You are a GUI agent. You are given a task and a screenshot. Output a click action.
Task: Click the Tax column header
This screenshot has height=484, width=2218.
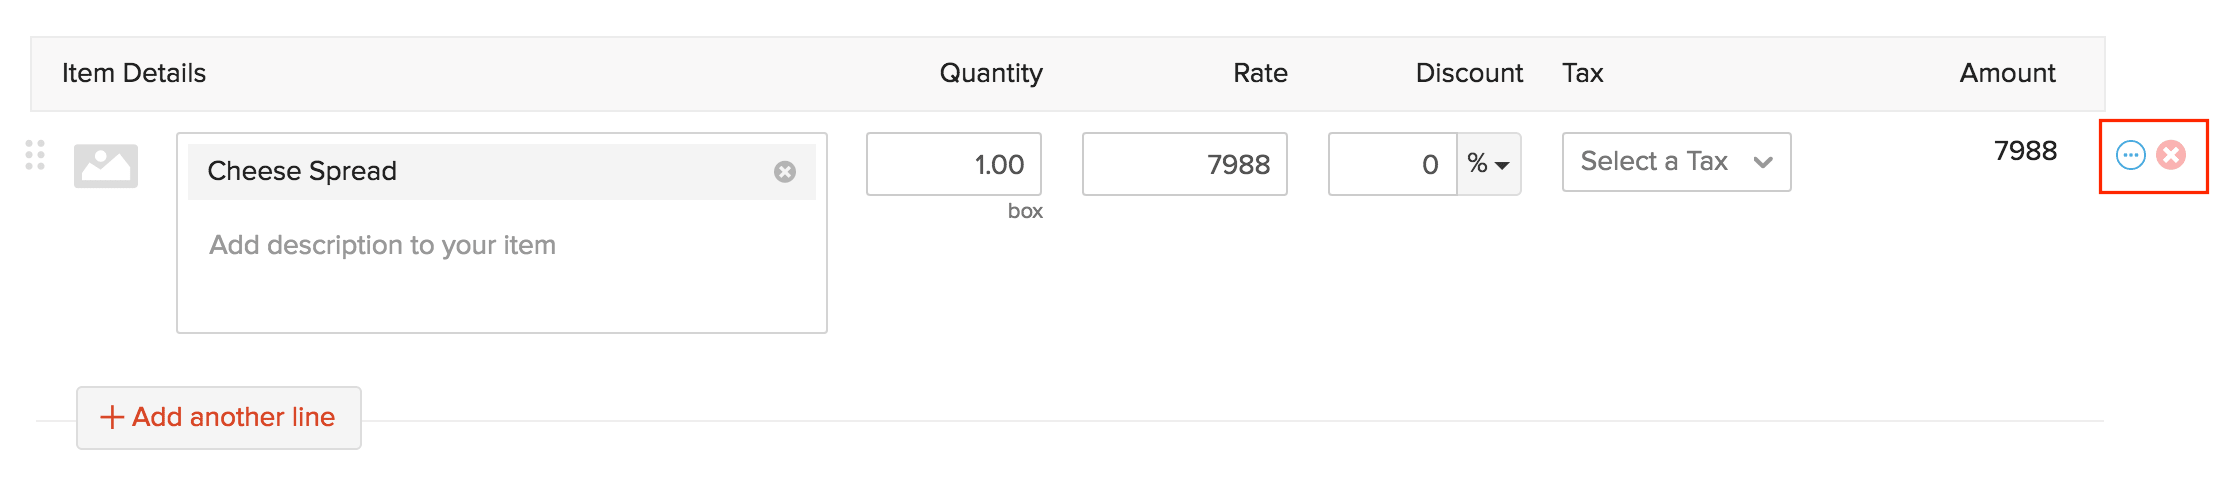coord(1582,73)
